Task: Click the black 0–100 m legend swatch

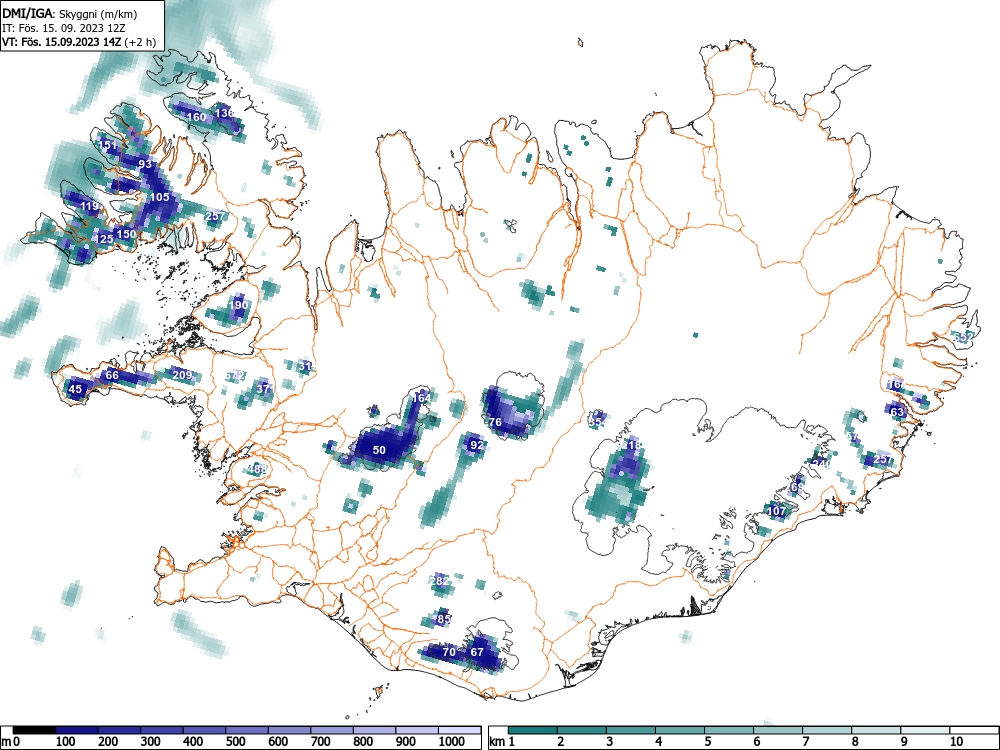Action: tap(34, 730)
